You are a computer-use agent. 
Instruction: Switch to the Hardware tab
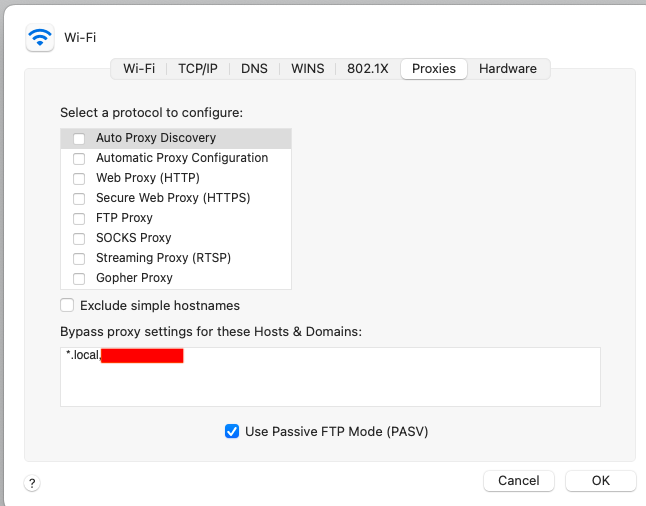(x=507, y=69)
